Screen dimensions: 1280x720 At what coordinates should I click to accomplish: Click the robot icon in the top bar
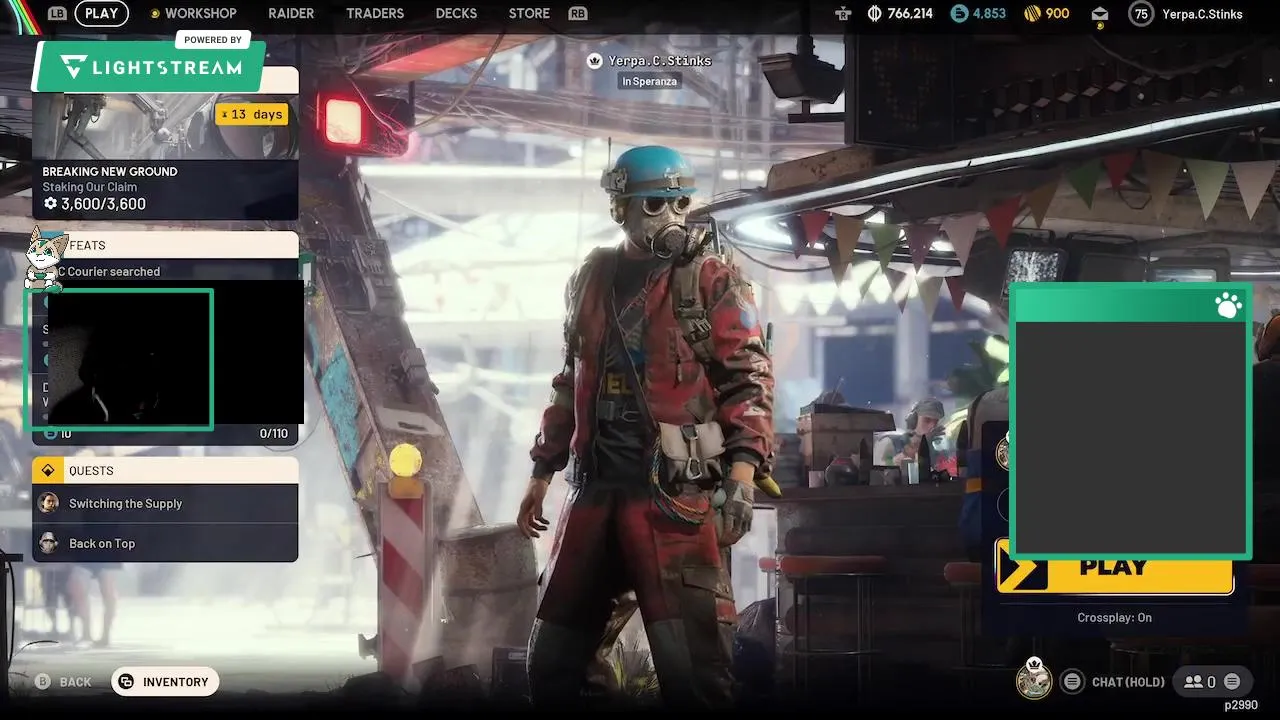point(843,13)
